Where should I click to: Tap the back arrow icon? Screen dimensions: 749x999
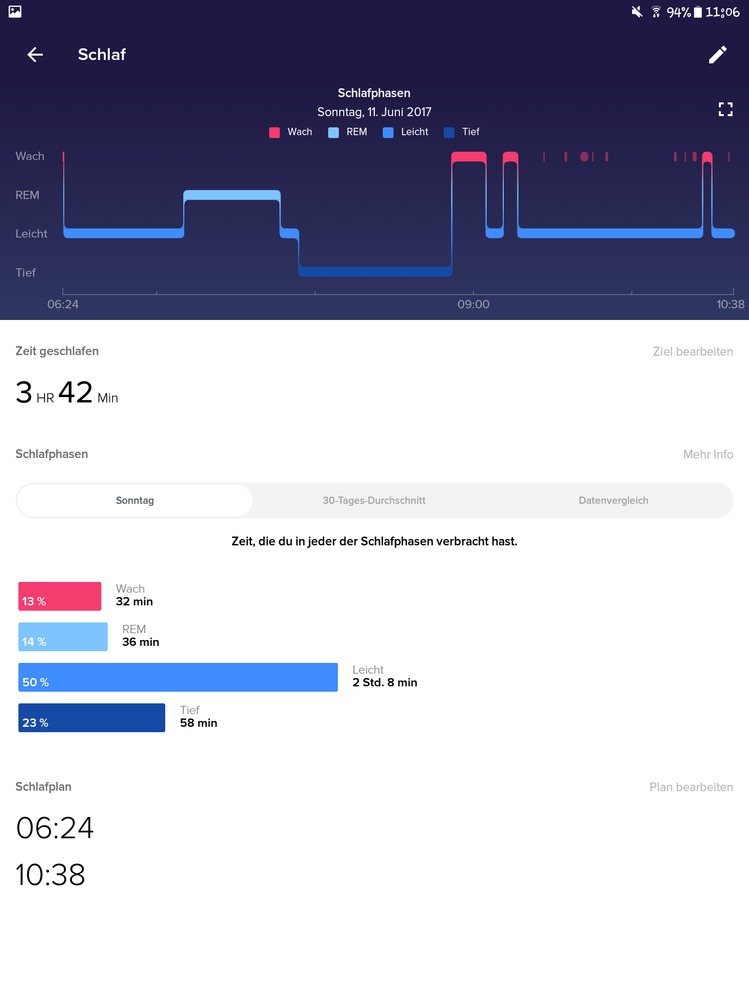35,55
